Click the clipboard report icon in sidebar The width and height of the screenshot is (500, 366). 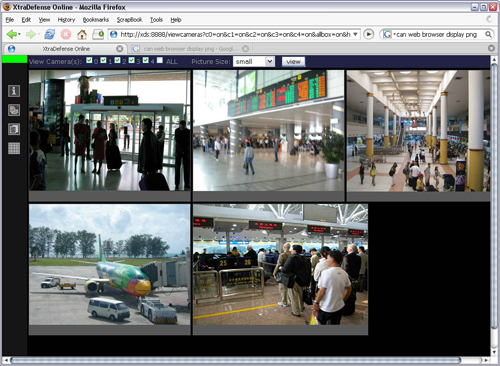pyautogui.click(x=14, y=129)
